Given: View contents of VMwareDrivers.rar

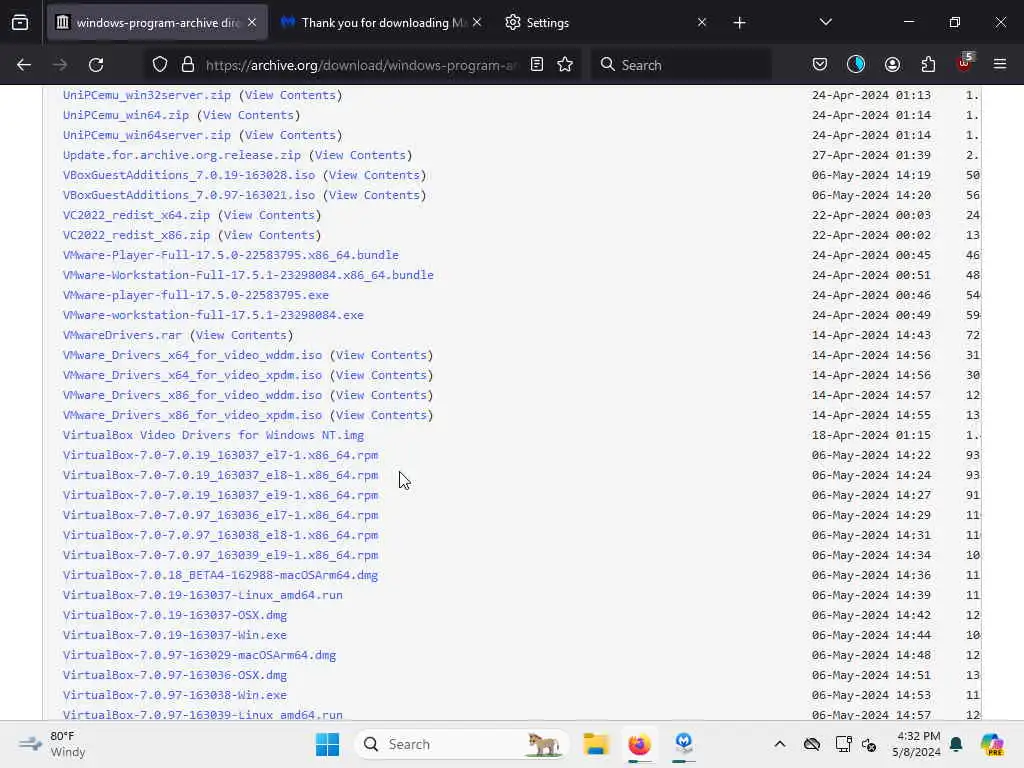Looking at the screenshot, I should point(242,335).
